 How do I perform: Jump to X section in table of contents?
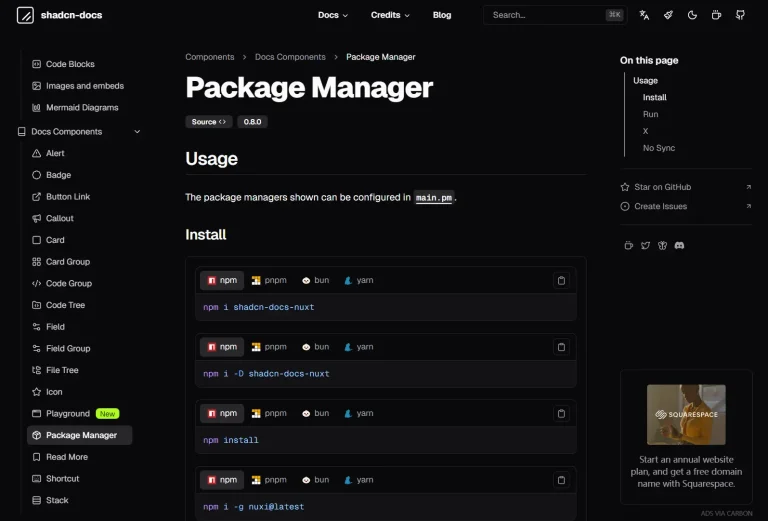point(646,131)
